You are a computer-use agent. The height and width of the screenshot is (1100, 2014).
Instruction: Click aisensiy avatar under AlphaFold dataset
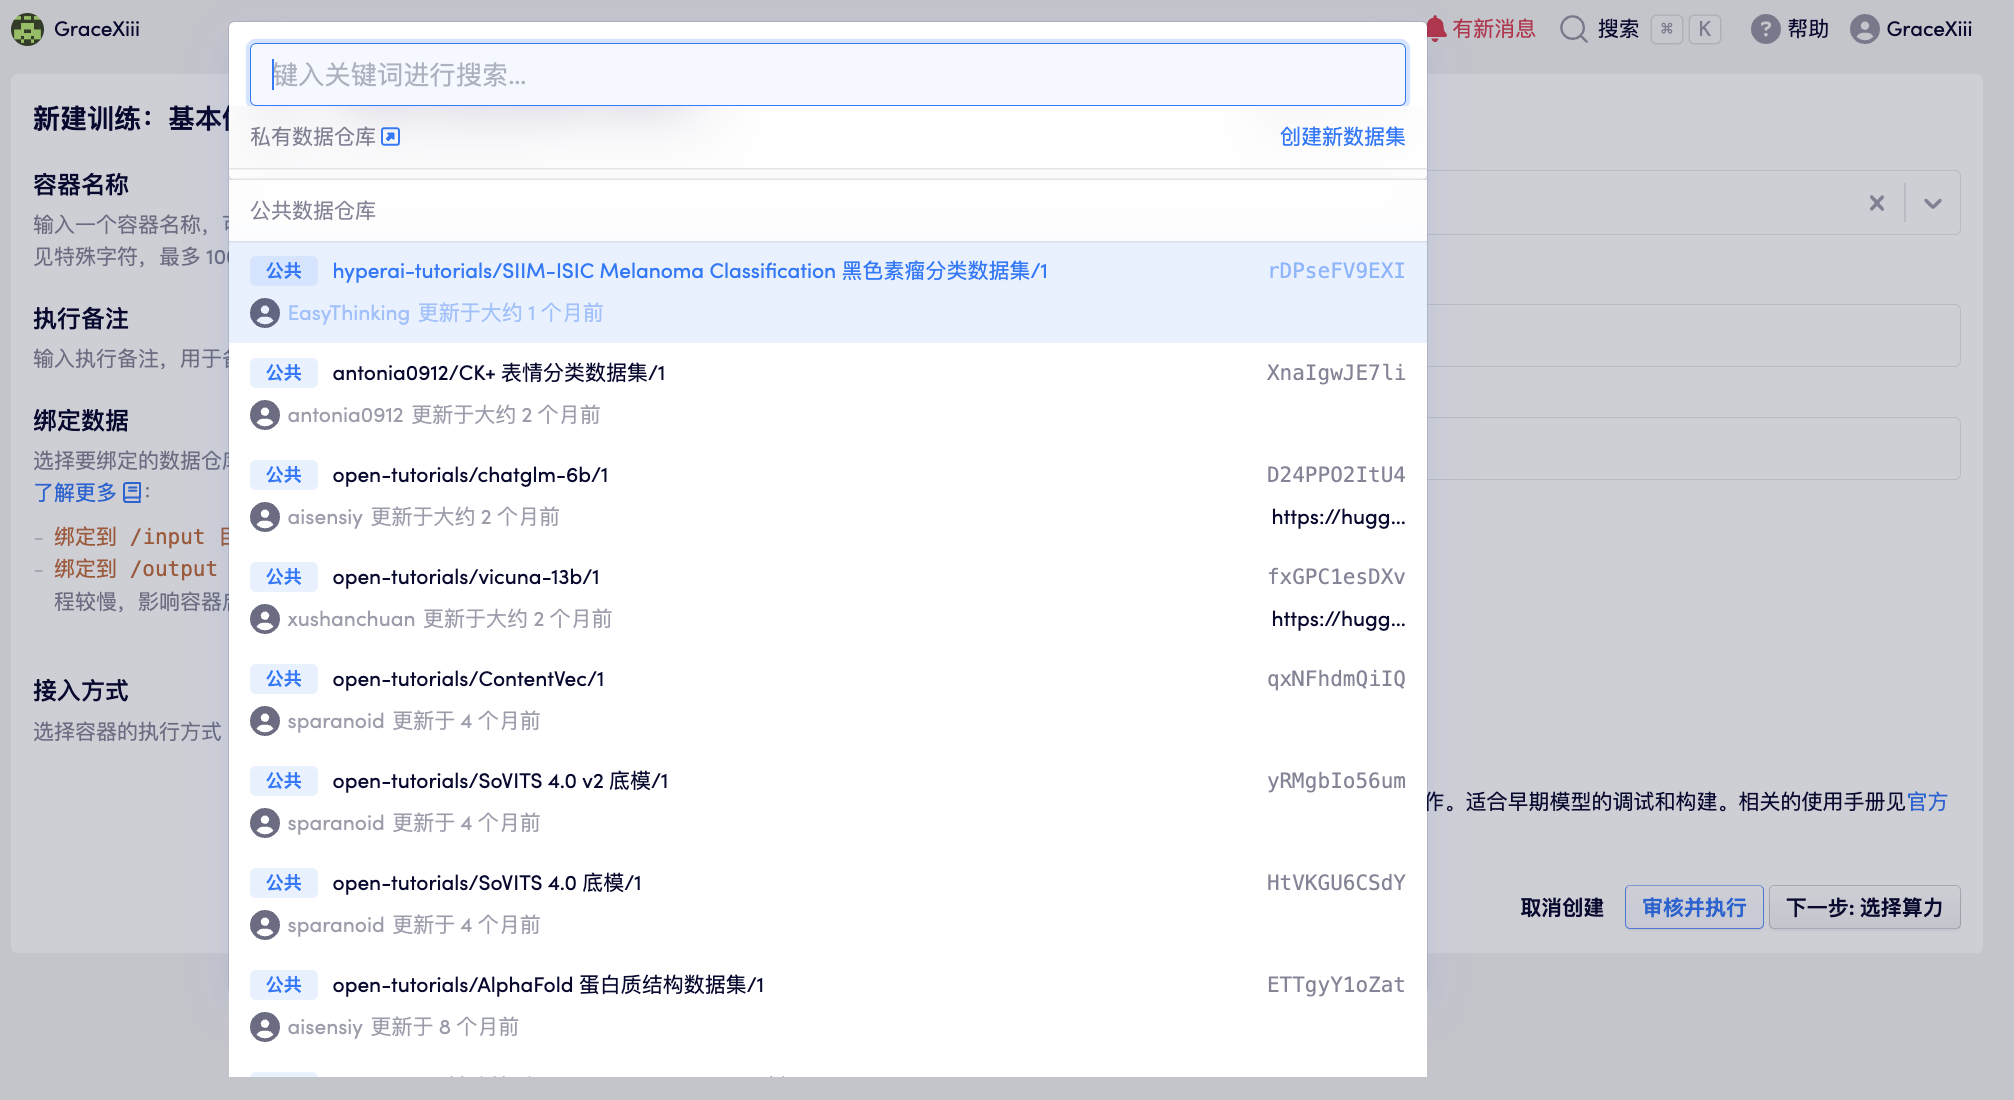(265, 1027)
